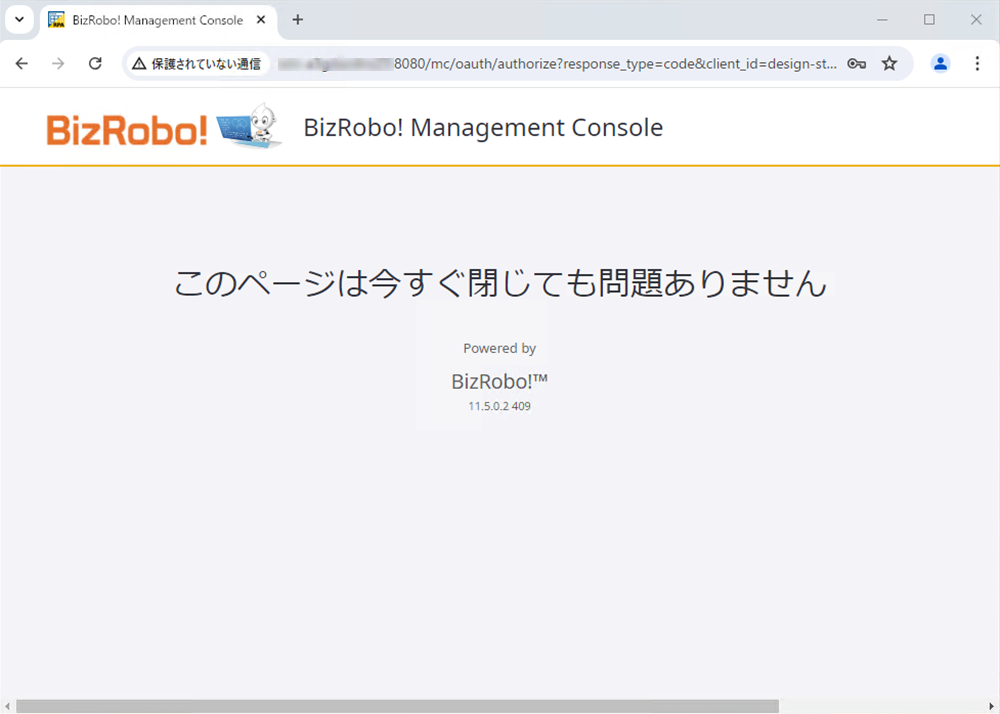Click the robot mascot image in header

[249, 126]
